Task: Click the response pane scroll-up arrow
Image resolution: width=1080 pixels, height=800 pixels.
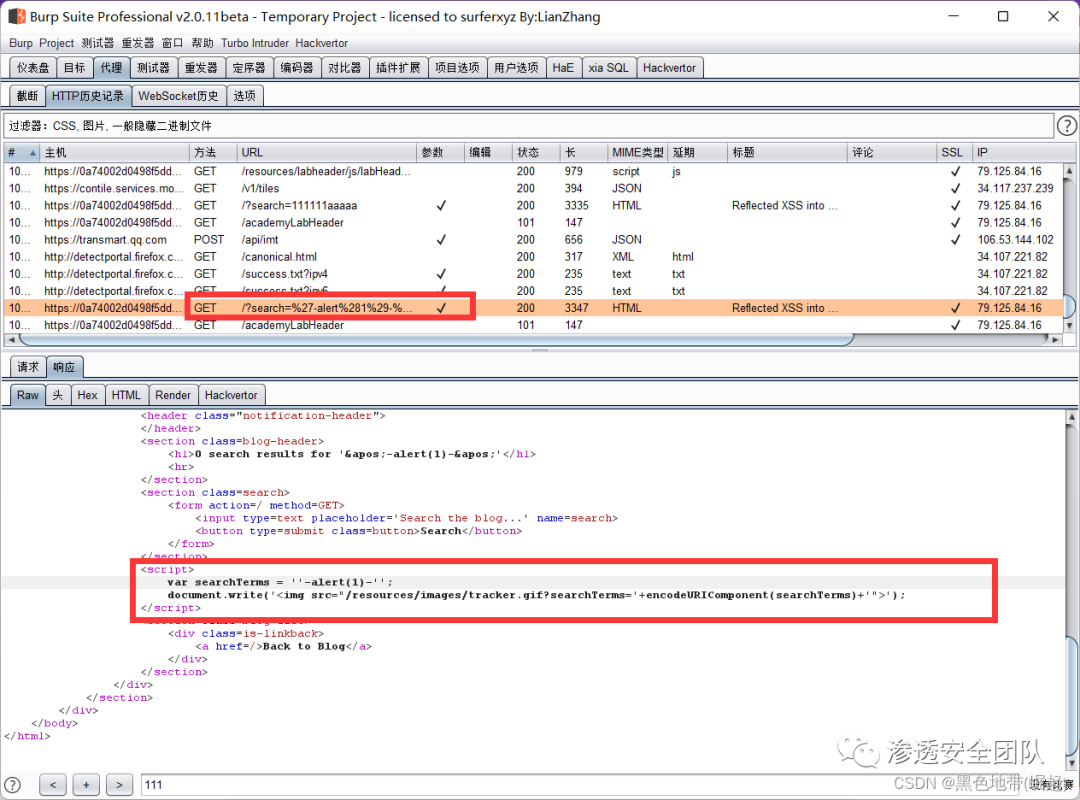Action: (x=1072, y=416)
